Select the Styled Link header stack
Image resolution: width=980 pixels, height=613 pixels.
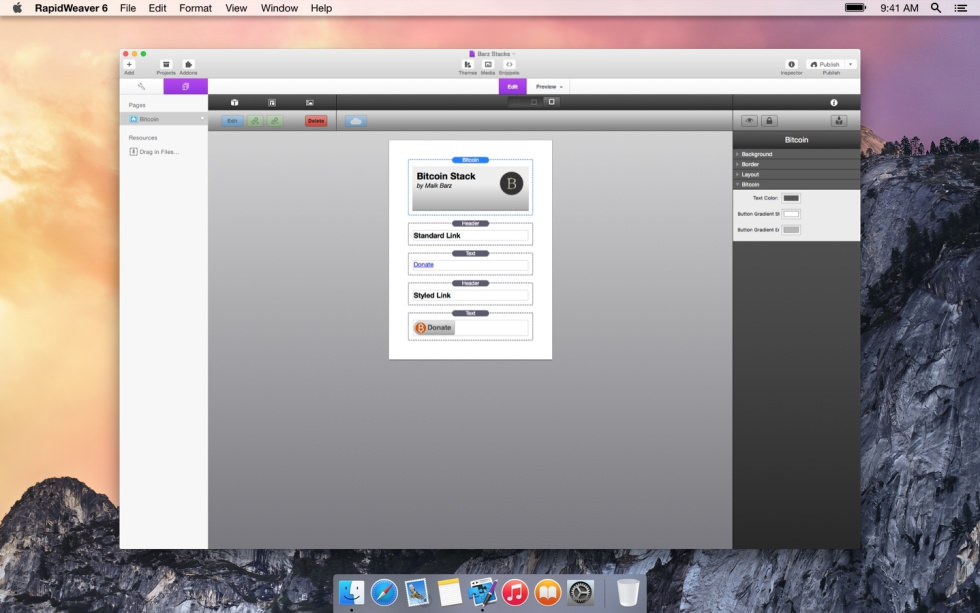470,294
